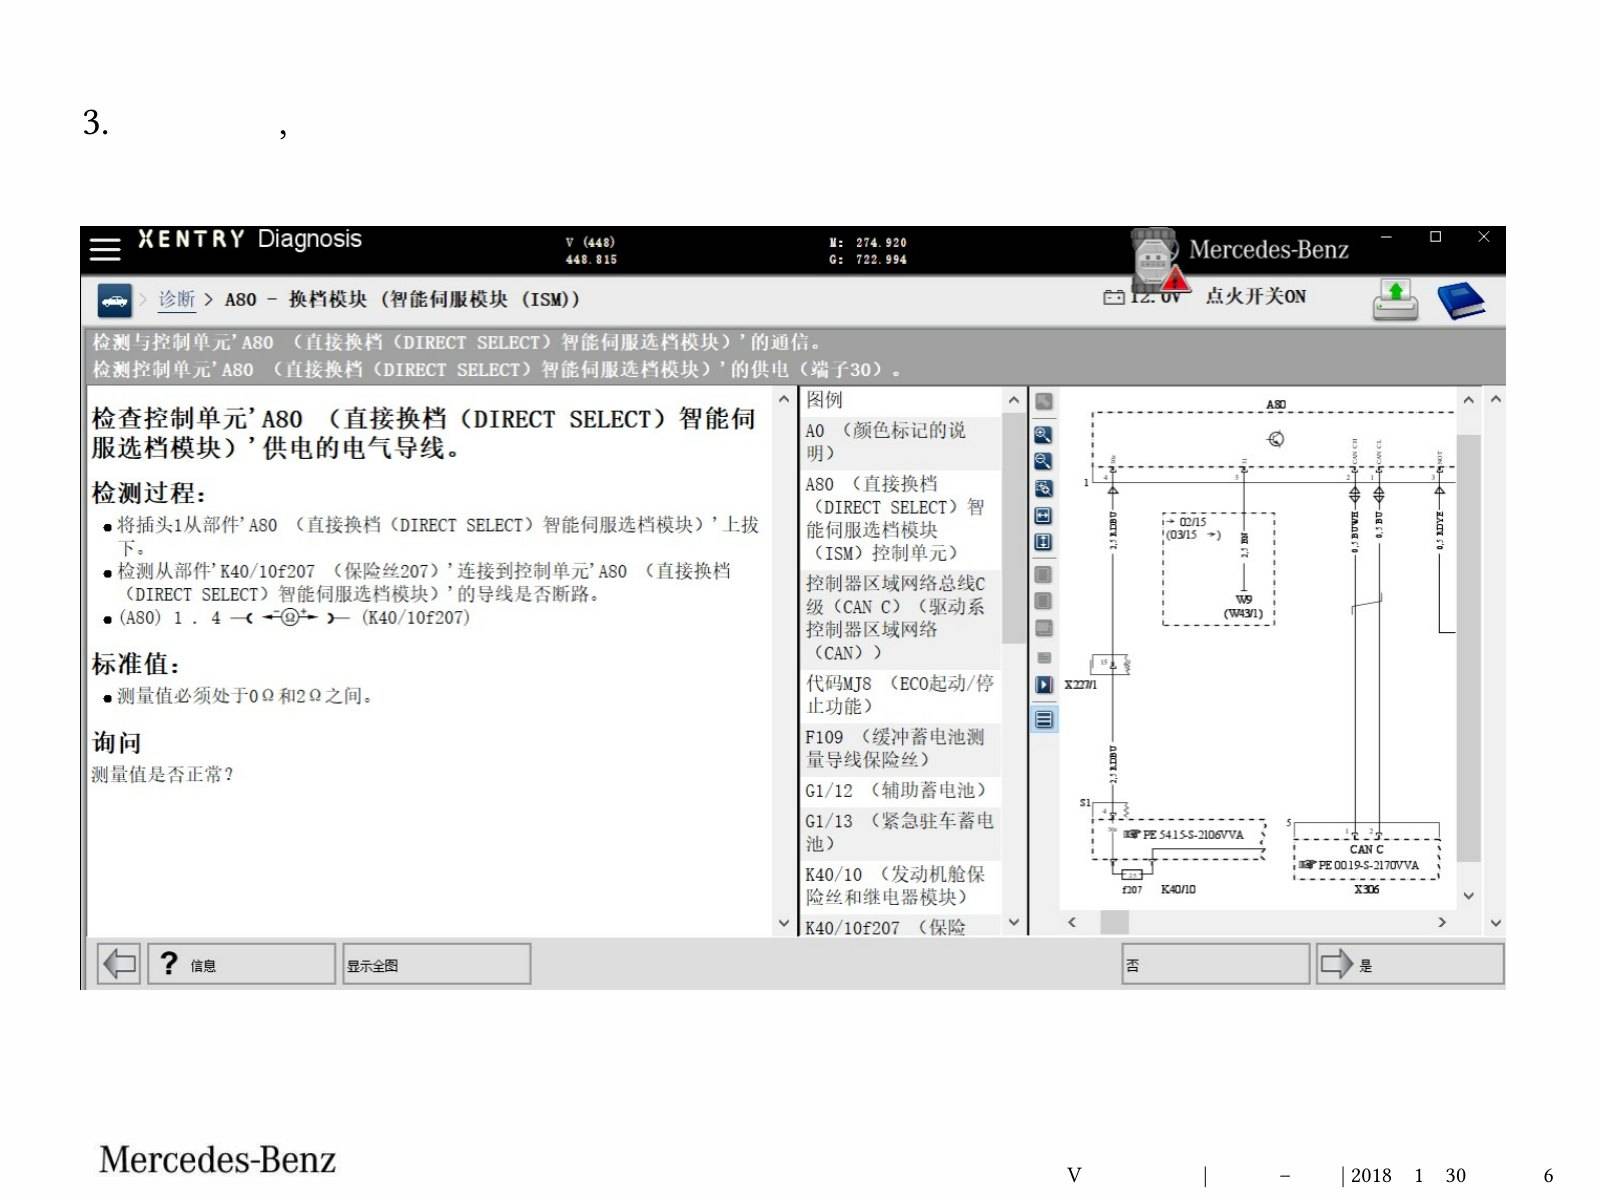Open the blue help book icon
Viewport: 1600px width, 1200px height.
pos(1461,300)
